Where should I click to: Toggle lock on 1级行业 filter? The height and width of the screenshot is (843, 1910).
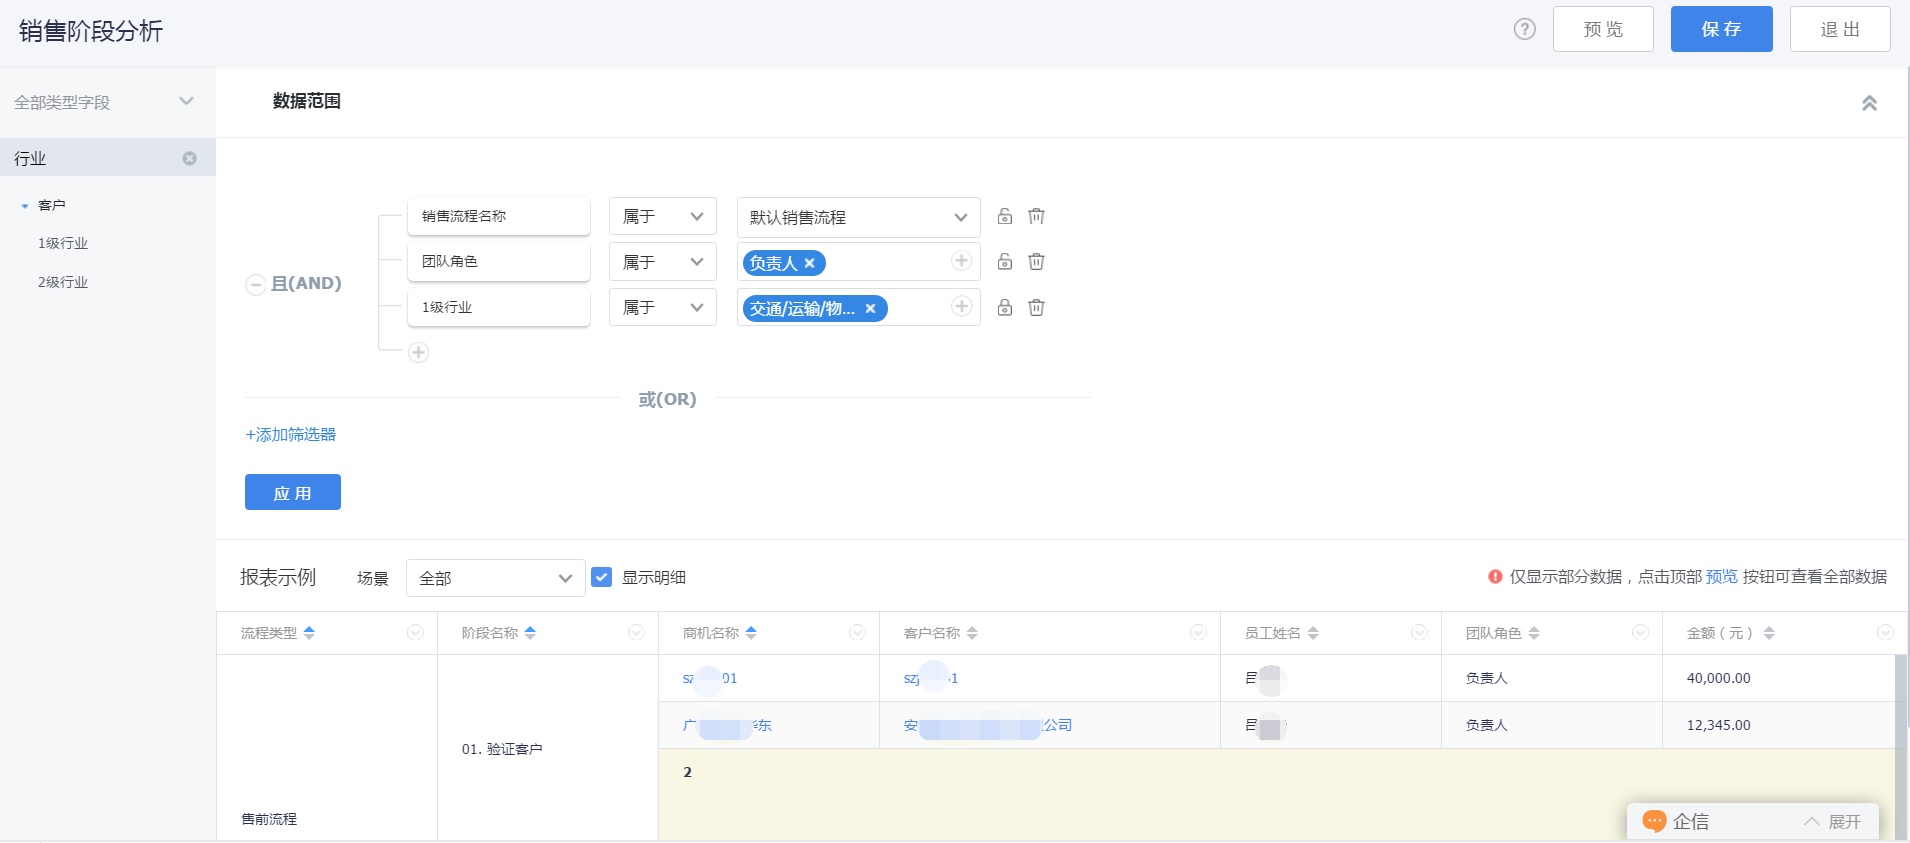click(x=1005, y=307)
